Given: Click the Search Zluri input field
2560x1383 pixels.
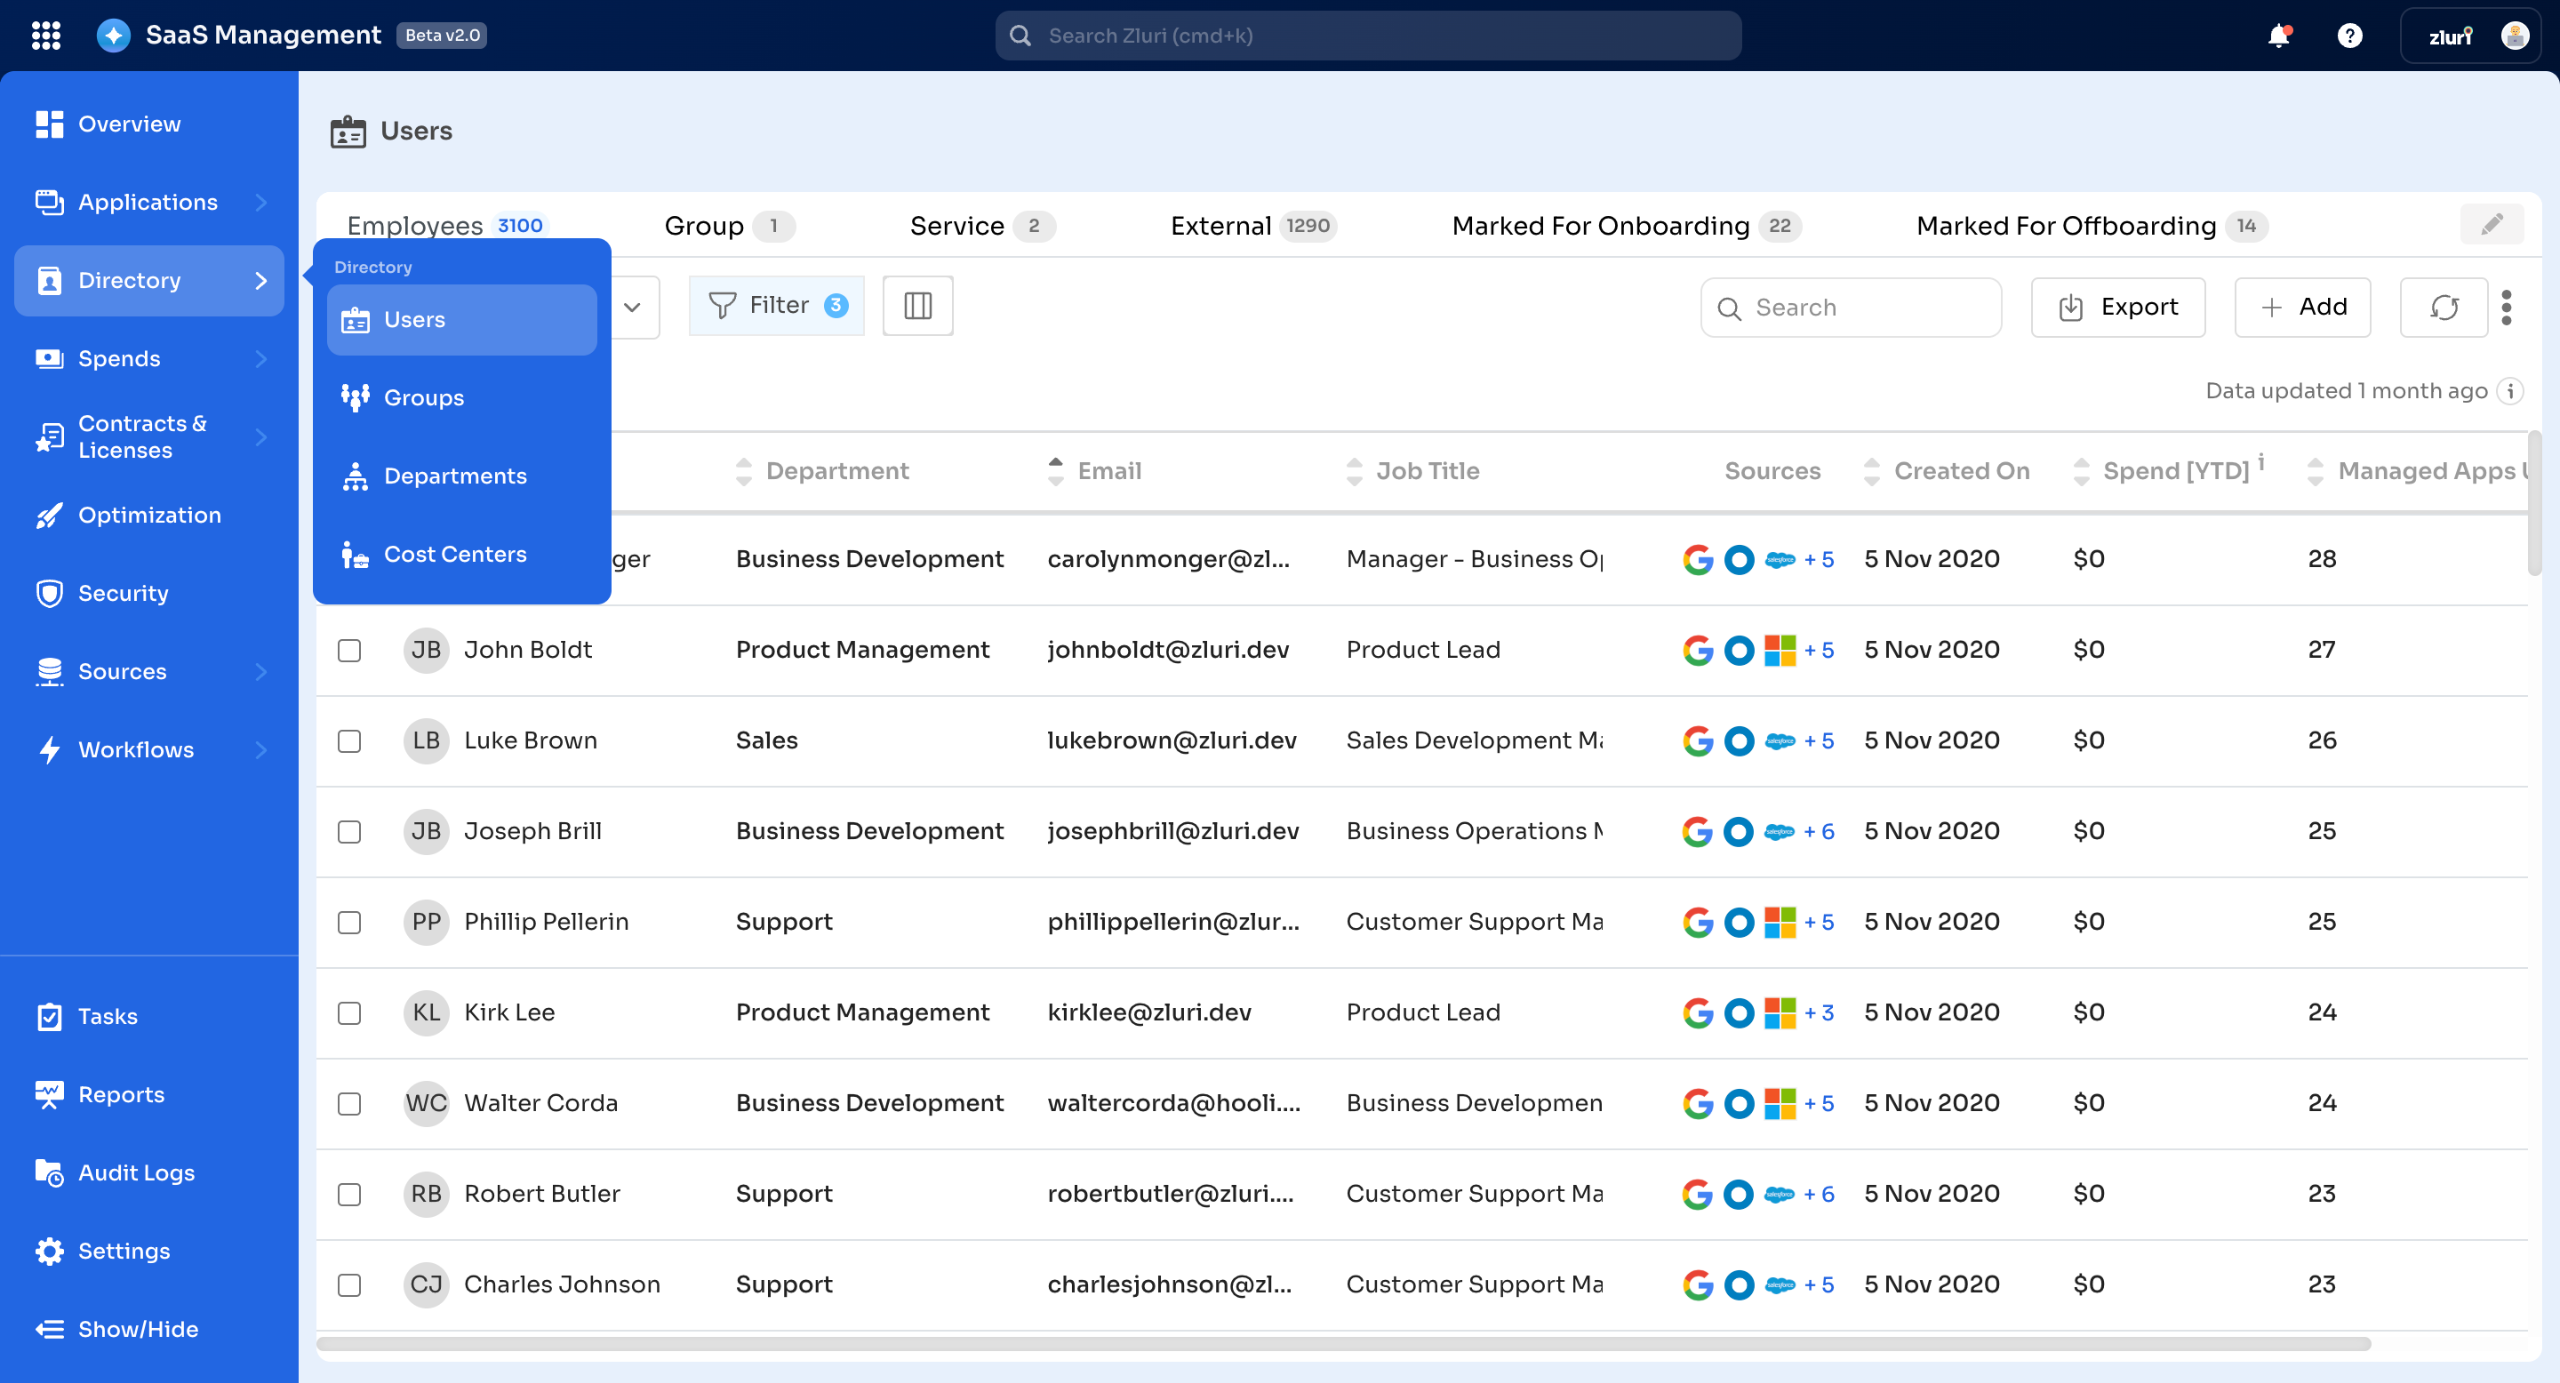Looking at the screenshot, I should (x=1367, y=36).
